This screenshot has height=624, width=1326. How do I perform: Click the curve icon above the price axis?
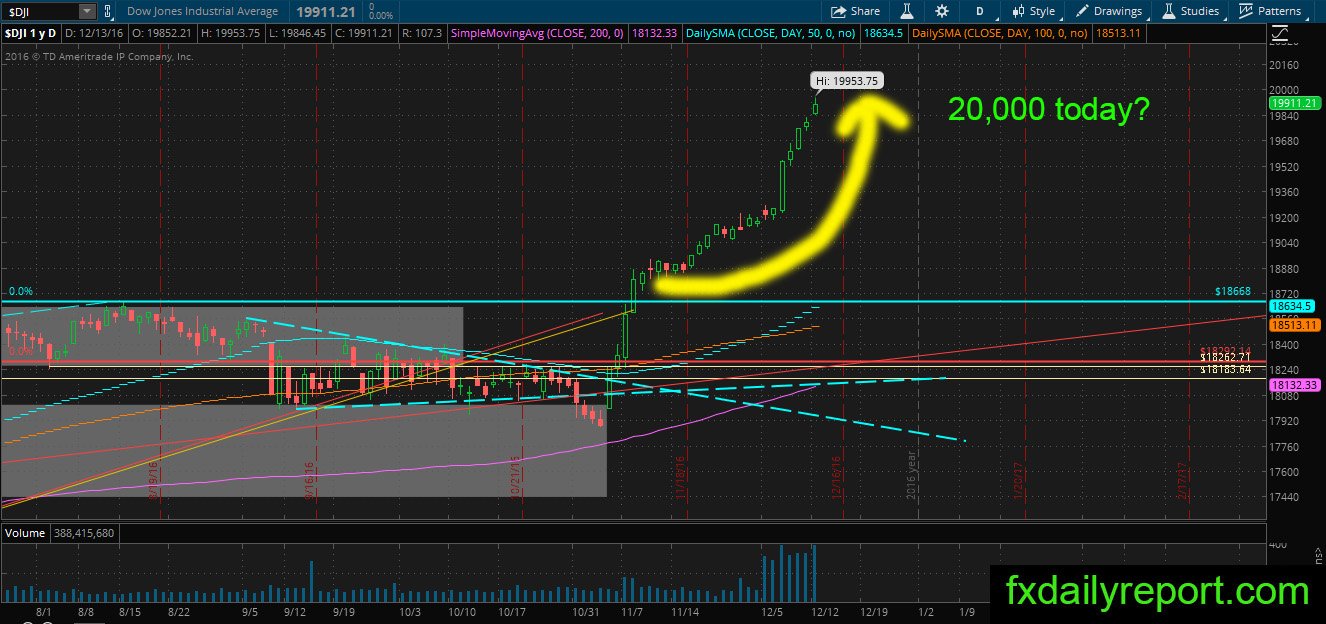tap(1281, 33)
